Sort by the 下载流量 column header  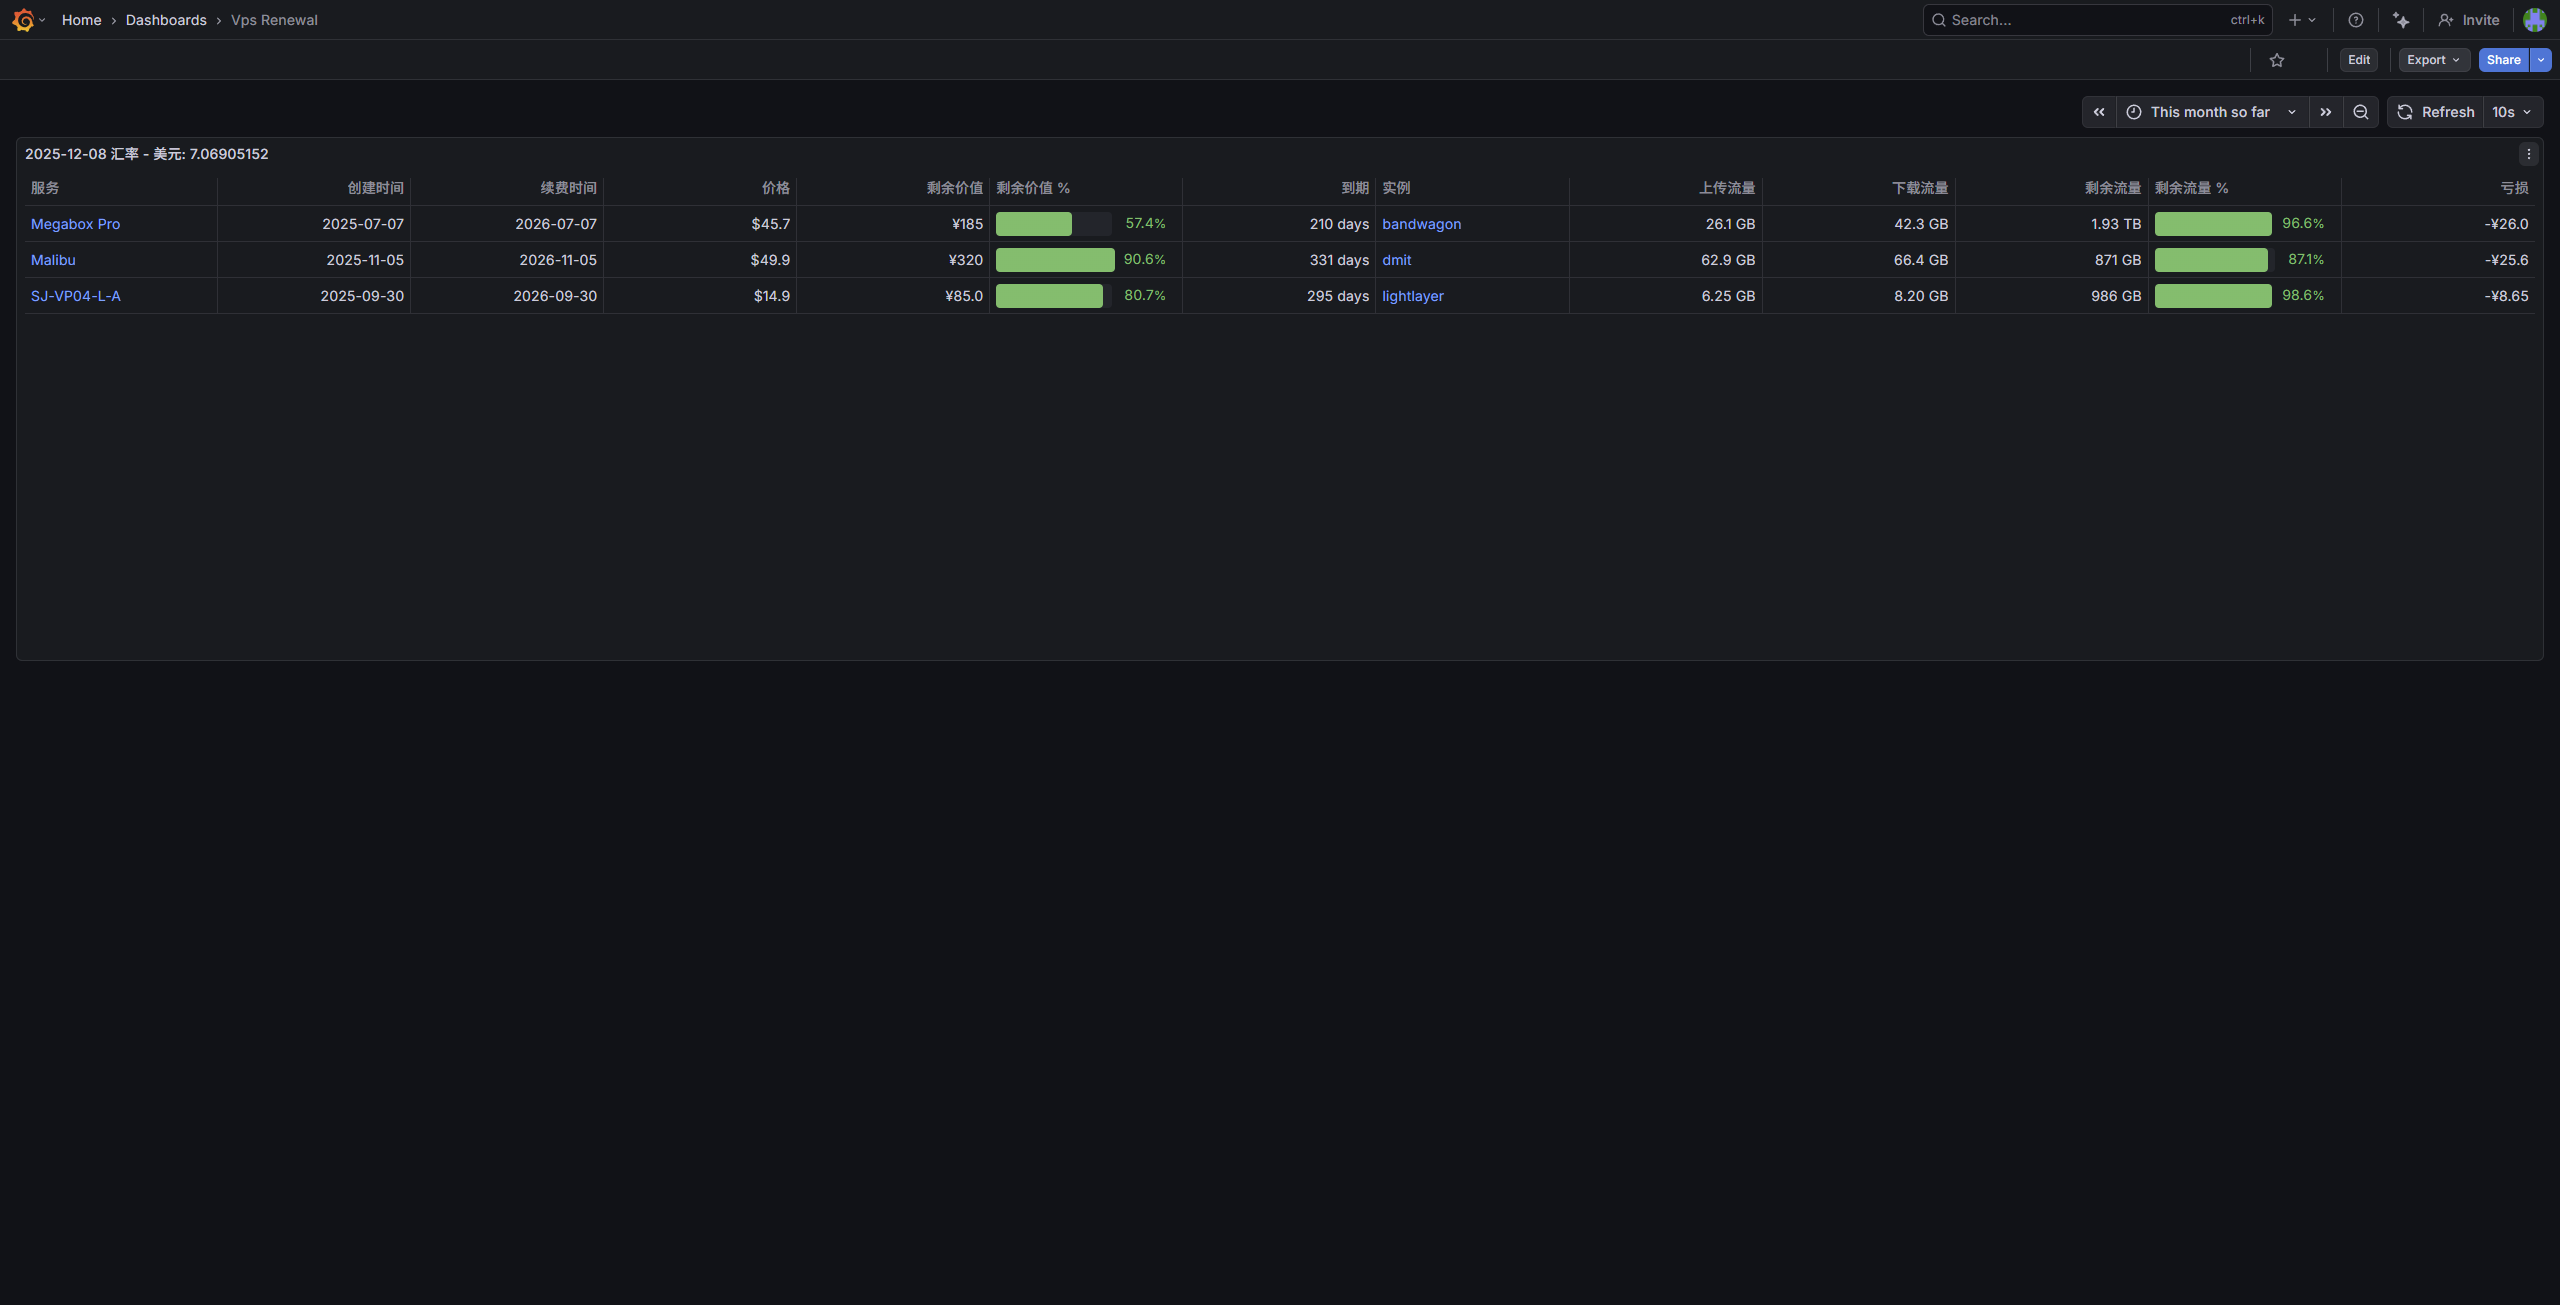coord(1920,188)
